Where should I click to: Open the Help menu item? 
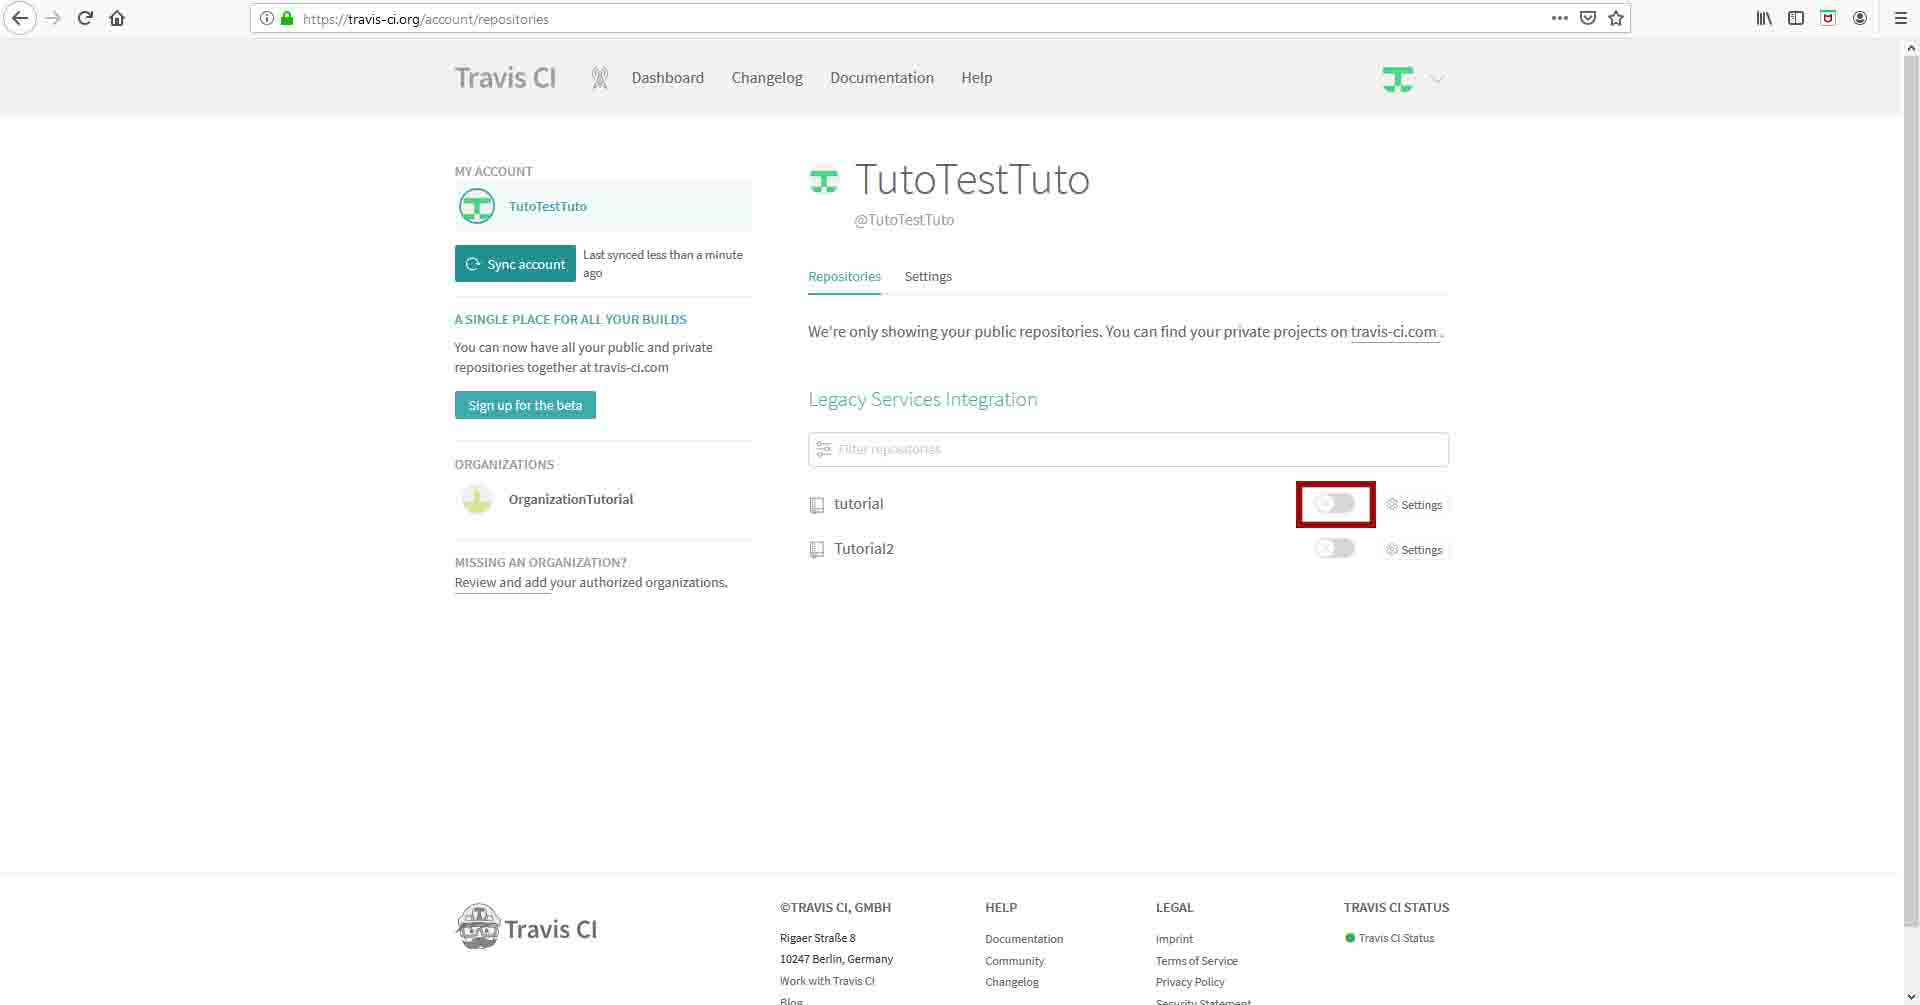(976, 78)
